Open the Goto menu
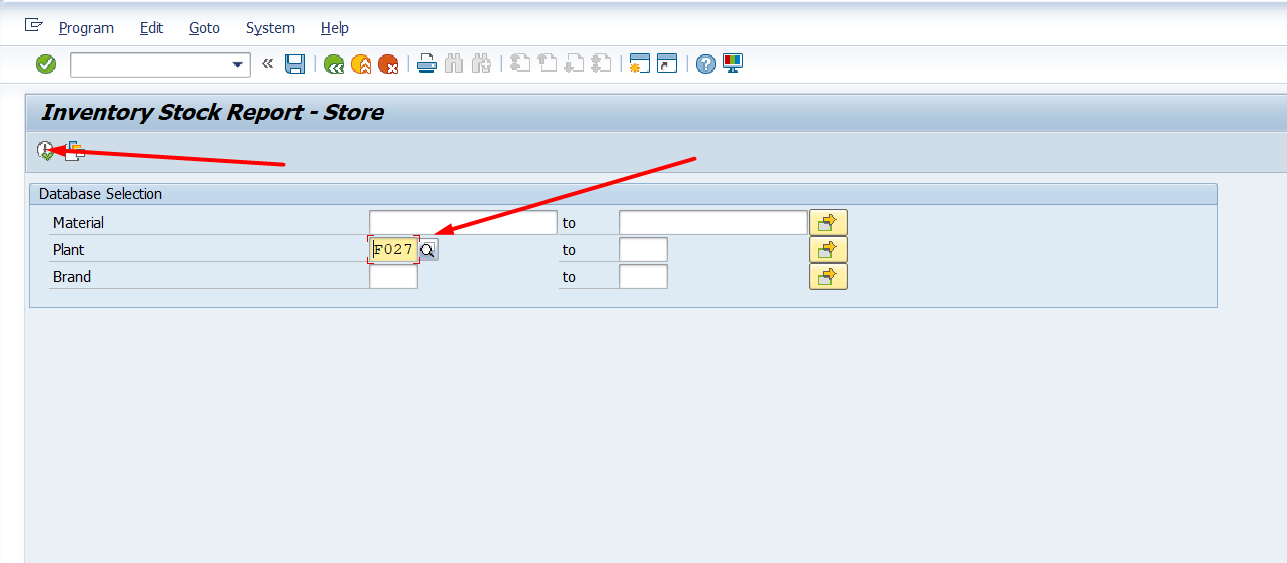 click(x=204, y=28)
